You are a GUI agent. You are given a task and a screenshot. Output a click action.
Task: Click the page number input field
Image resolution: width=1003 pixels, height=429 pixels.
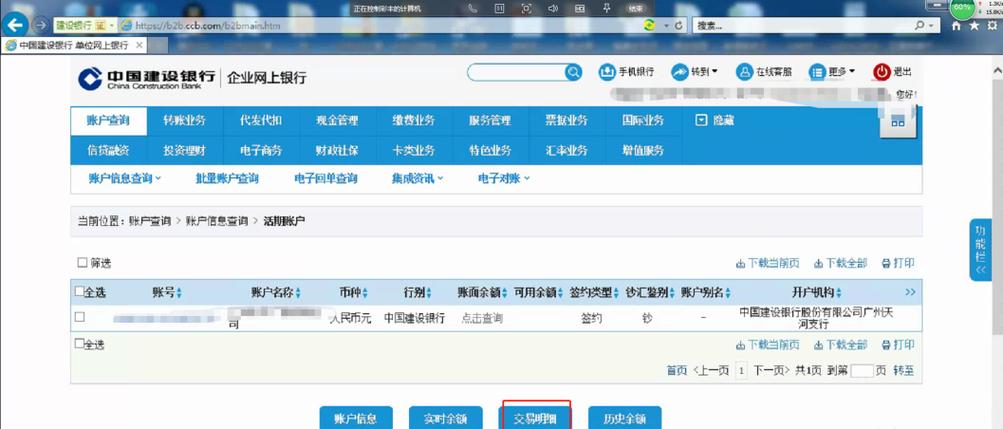(862, 370)
